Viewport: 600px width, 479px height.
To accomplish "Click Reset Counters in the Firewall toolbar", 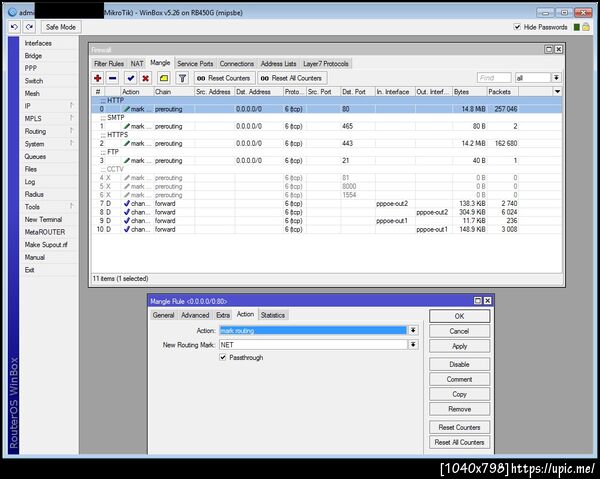I will click(224, 78).
